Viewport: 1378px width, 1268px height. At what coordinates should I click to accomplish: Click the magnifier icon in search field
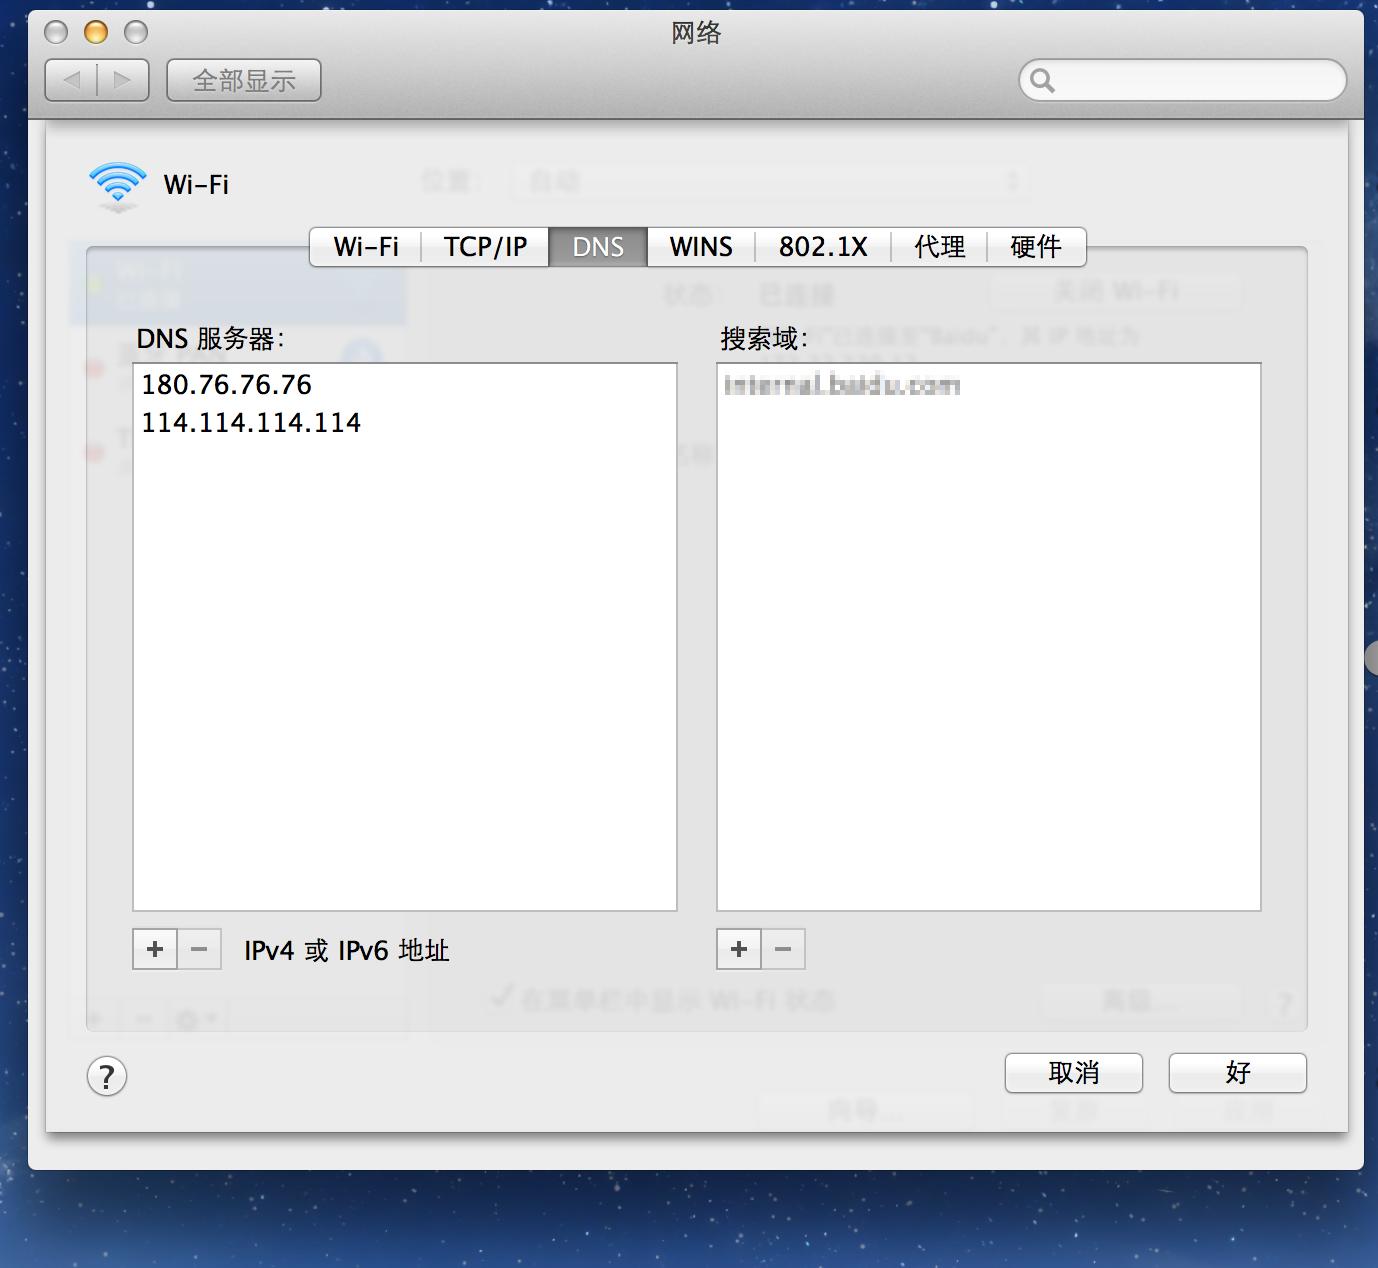click(1042, 81)
